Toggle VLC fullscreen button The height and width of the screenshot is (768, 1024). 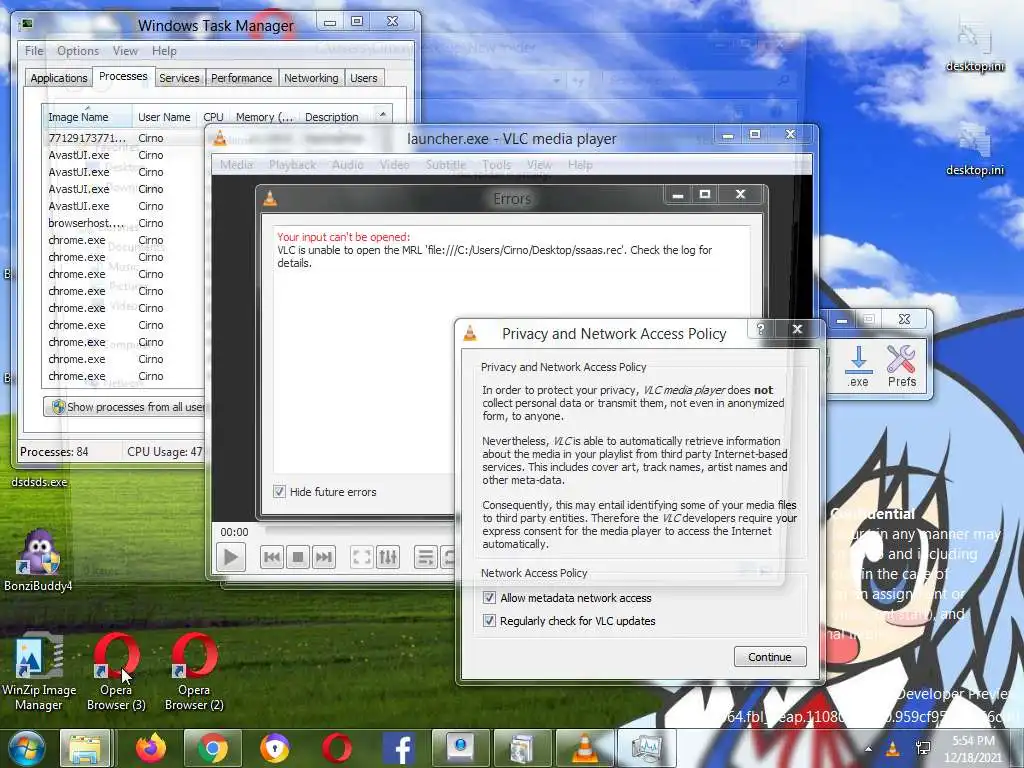(x=362, y=557)
